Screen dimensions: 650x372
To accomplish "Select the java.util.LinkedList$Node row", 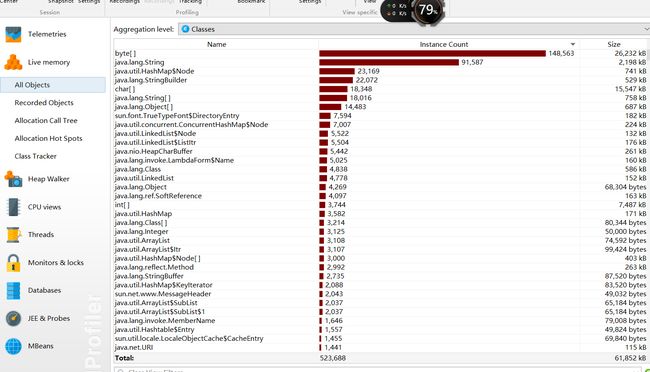I will 381,134.
